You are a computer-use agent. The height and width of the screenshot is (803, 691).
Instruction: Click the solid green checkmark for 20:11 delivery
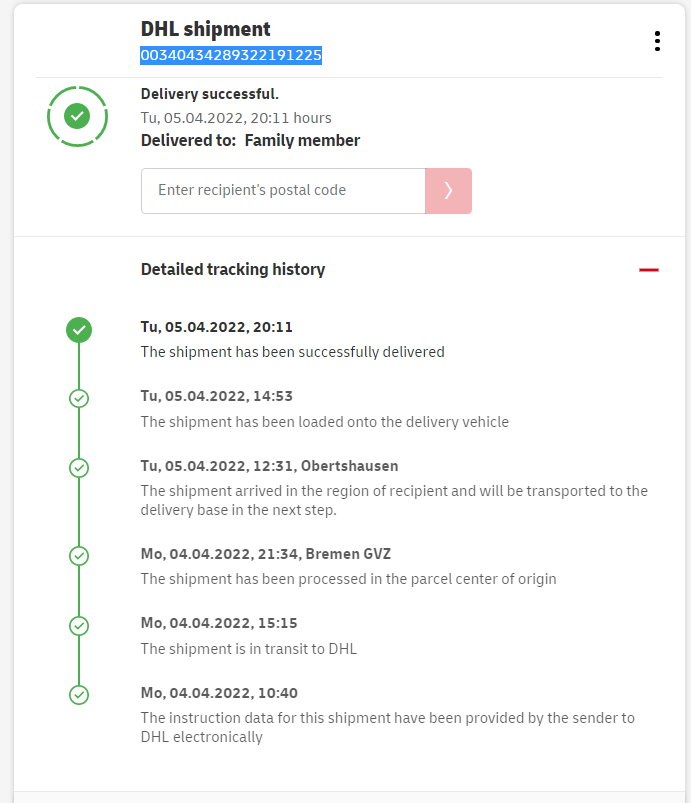[x=79, y=329]
